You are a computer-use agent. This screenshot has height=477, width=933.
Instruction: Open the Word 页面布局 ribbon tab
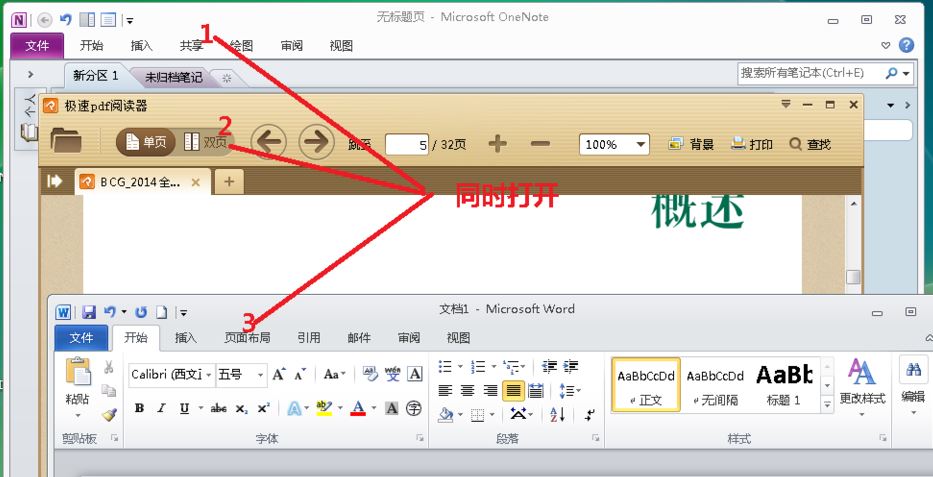click(247, 338)
